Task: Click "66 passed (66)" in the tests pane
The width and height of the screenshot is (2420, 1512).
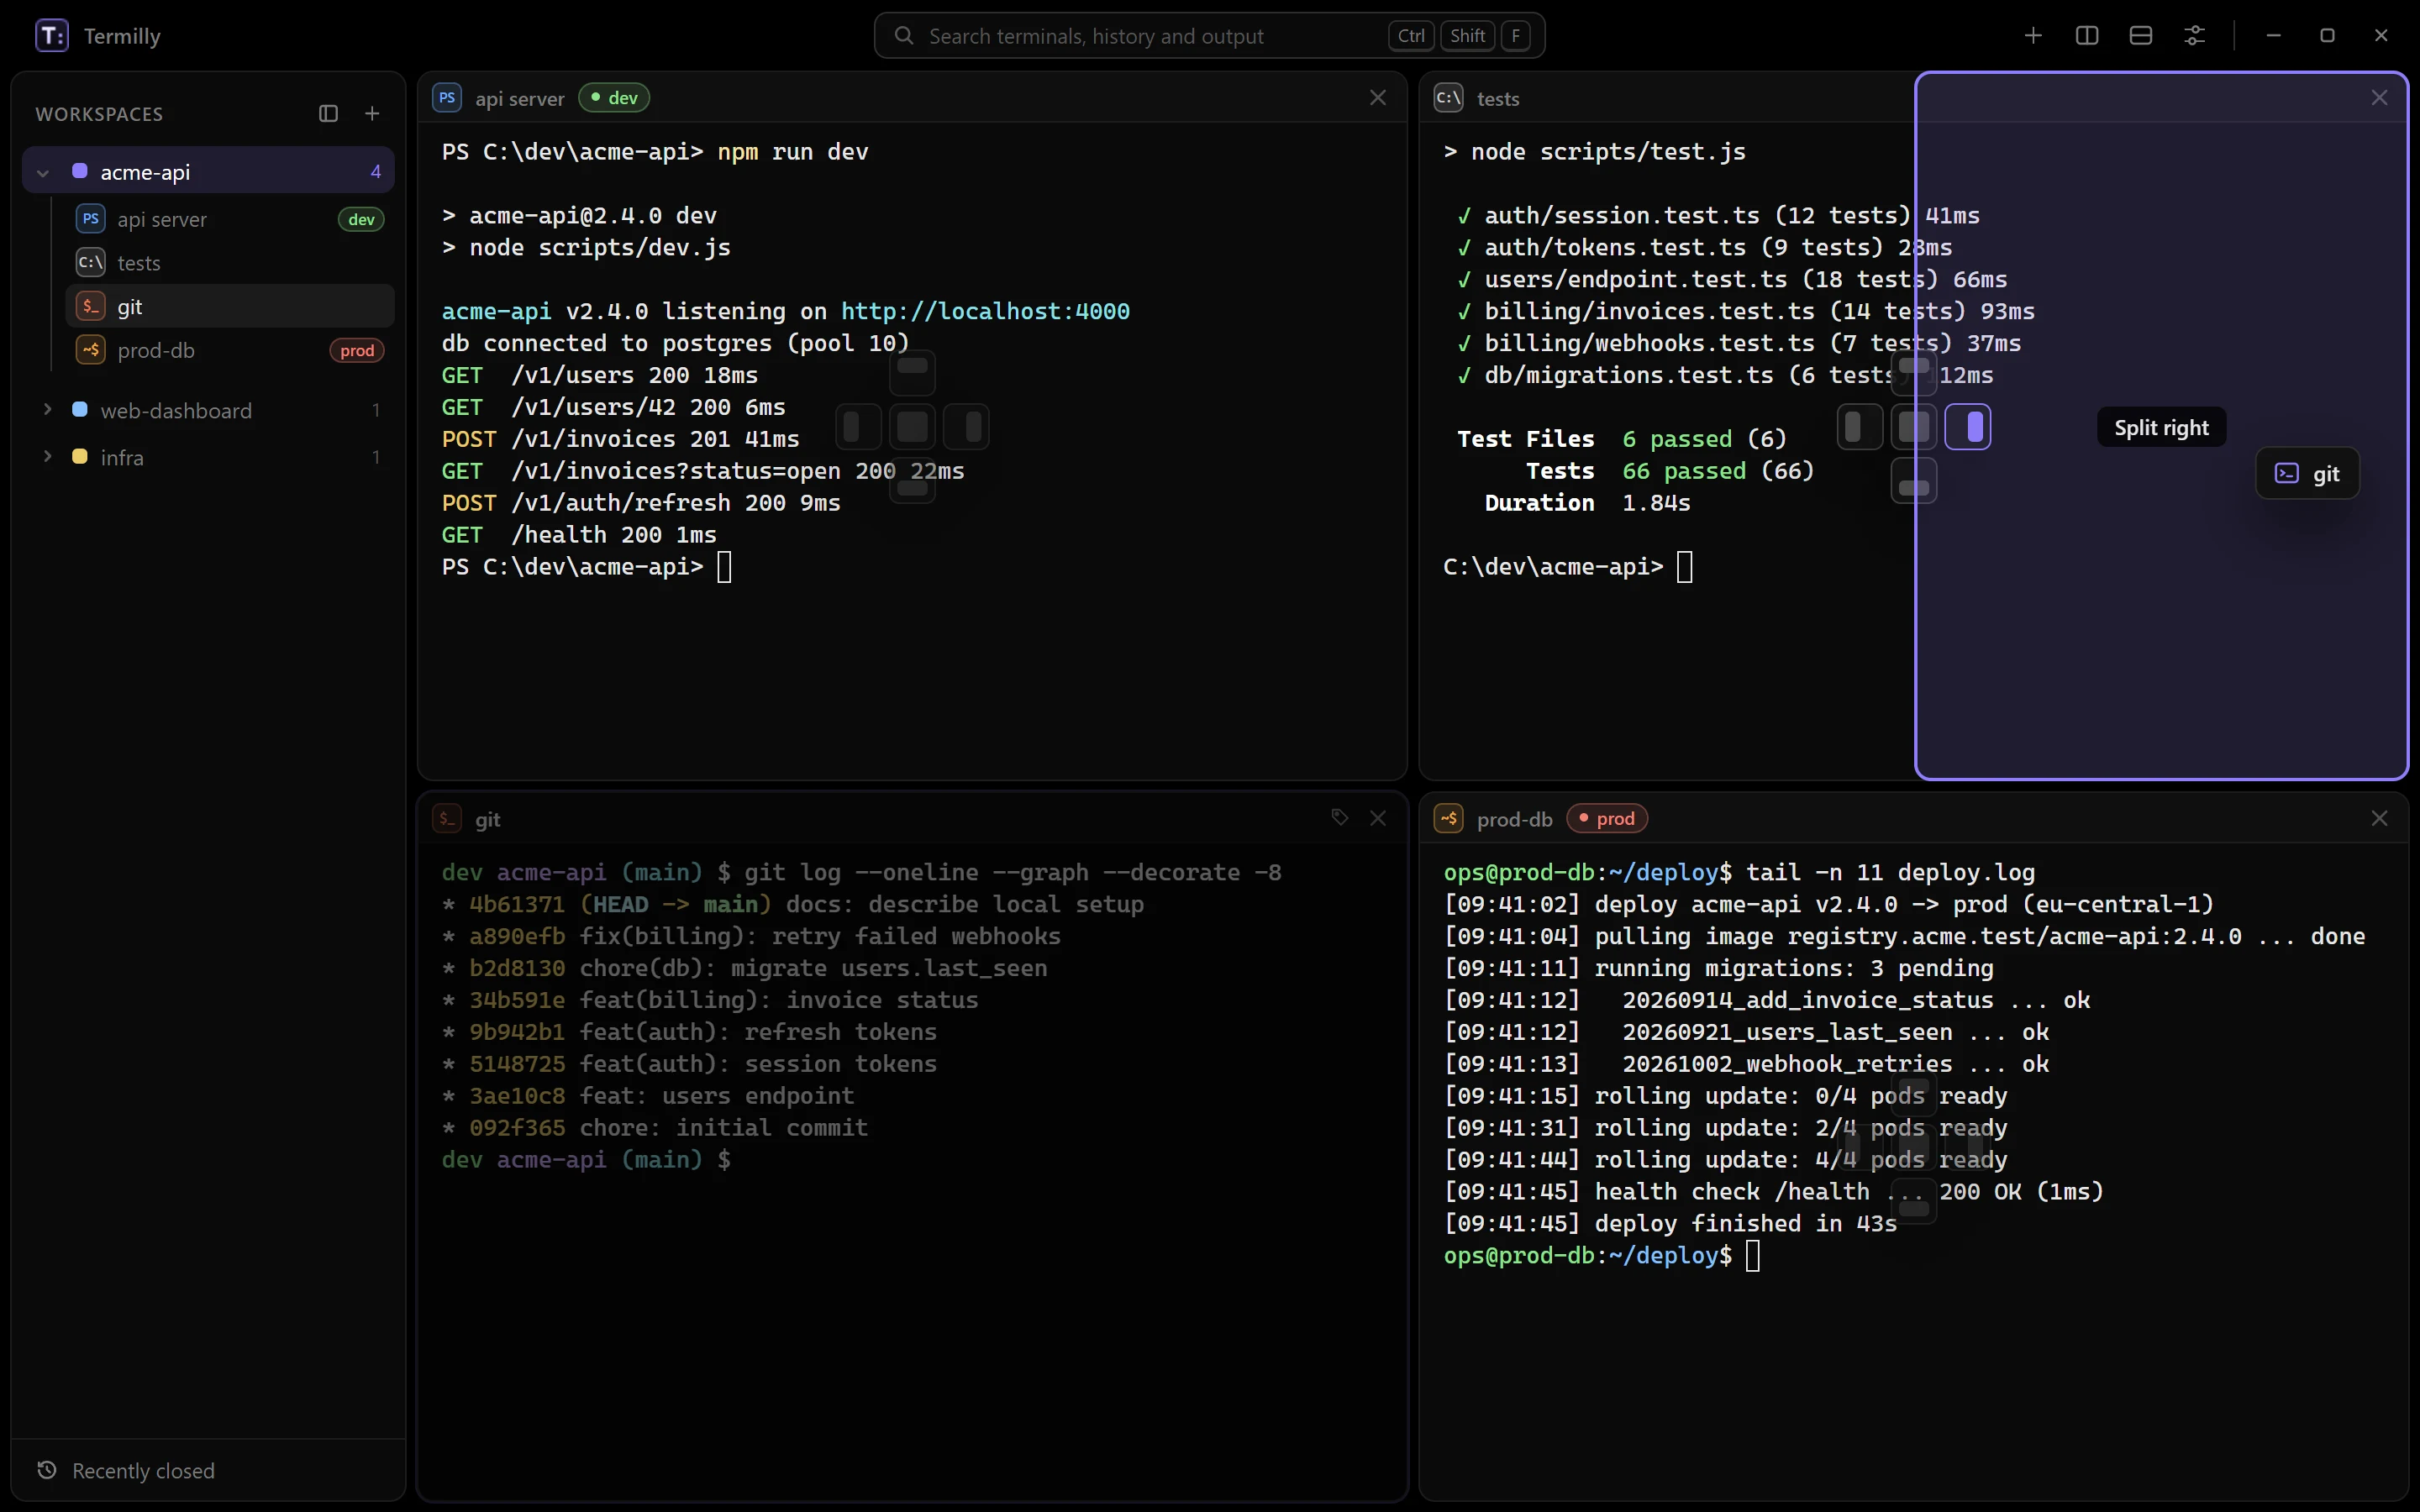Action: (1718, 471)
